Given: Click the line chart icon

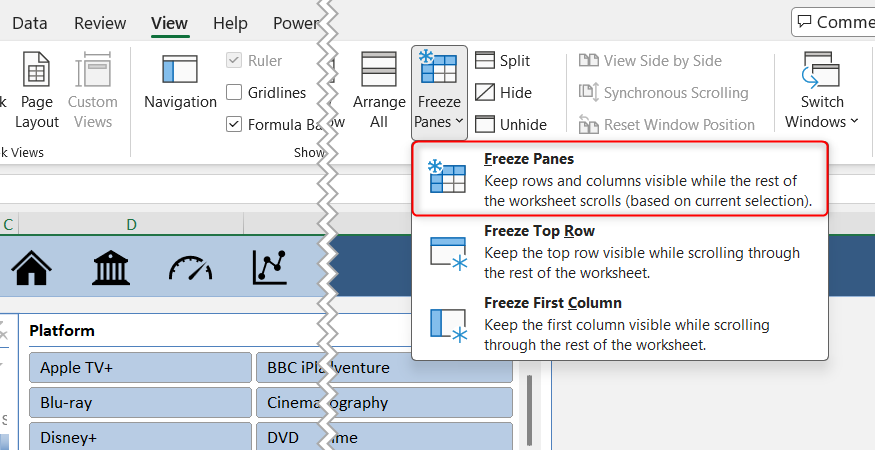Looking at the screenshot, I should tap(270, 267).
